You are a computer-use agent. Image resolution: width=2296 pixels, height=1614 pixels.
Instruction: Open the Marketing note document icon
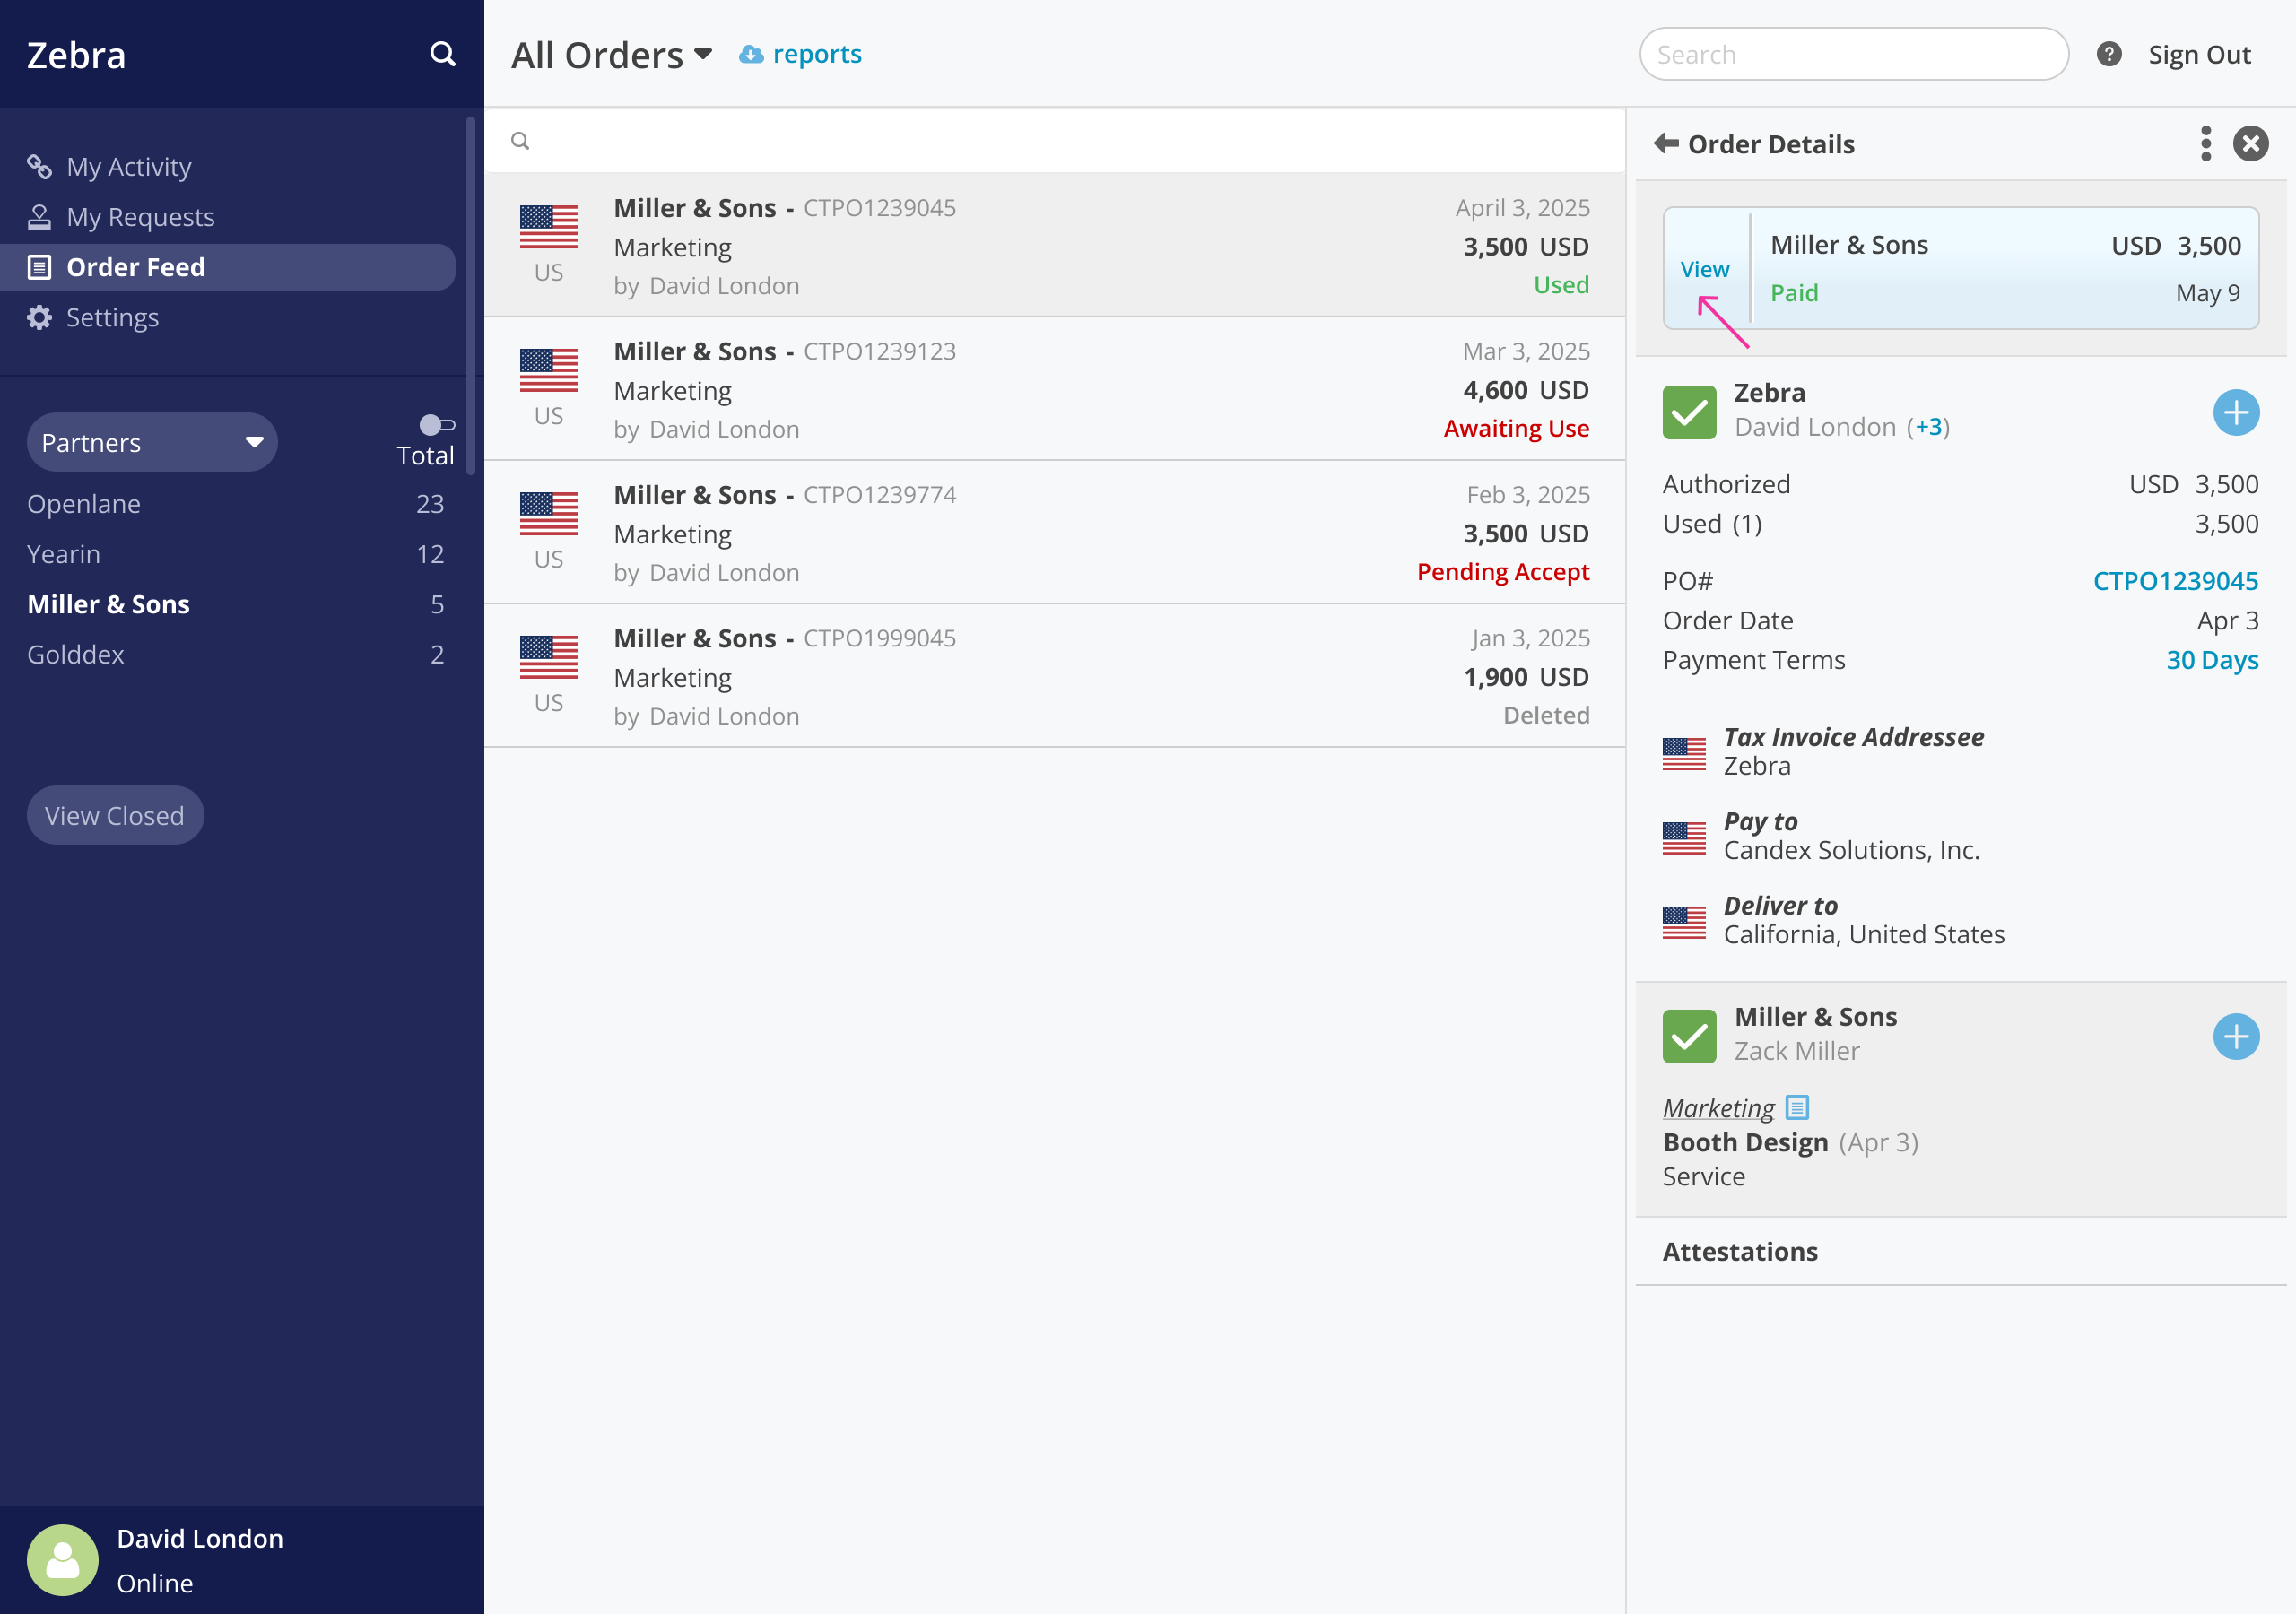[x=1797, y=1108]
